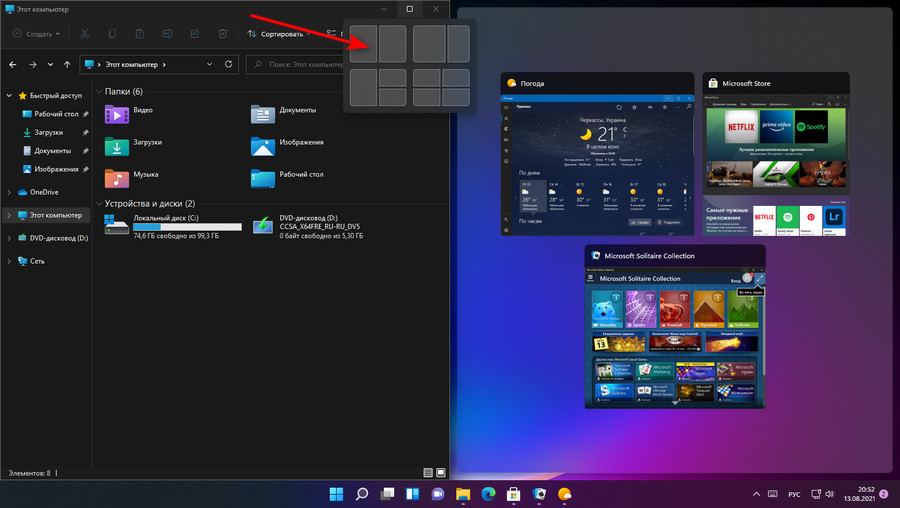Collapse Быстрый доступ in sidebar

click(x=9, y=95)
